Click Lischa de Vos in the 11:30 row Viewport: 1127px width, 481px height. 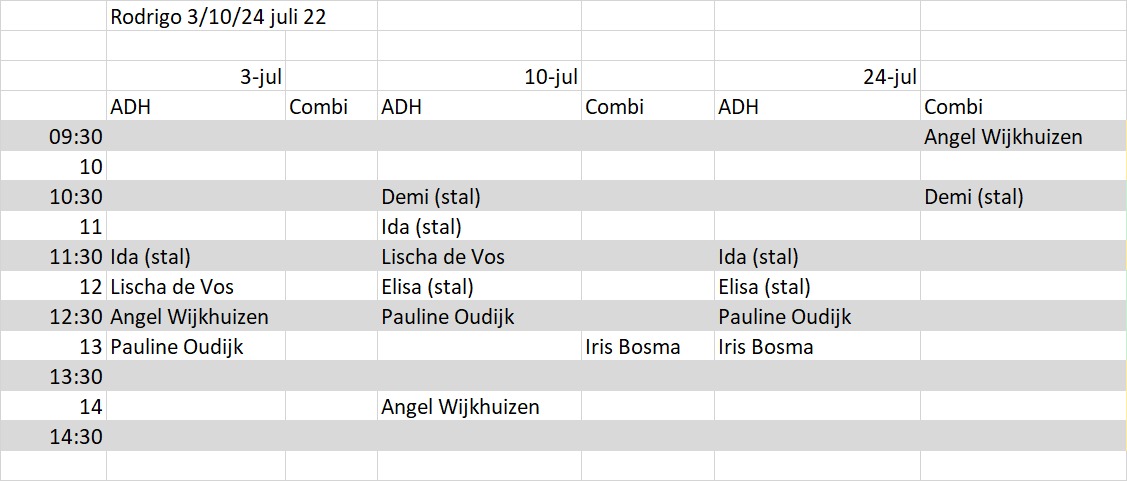pyautogui.click(x=443, y=257)
